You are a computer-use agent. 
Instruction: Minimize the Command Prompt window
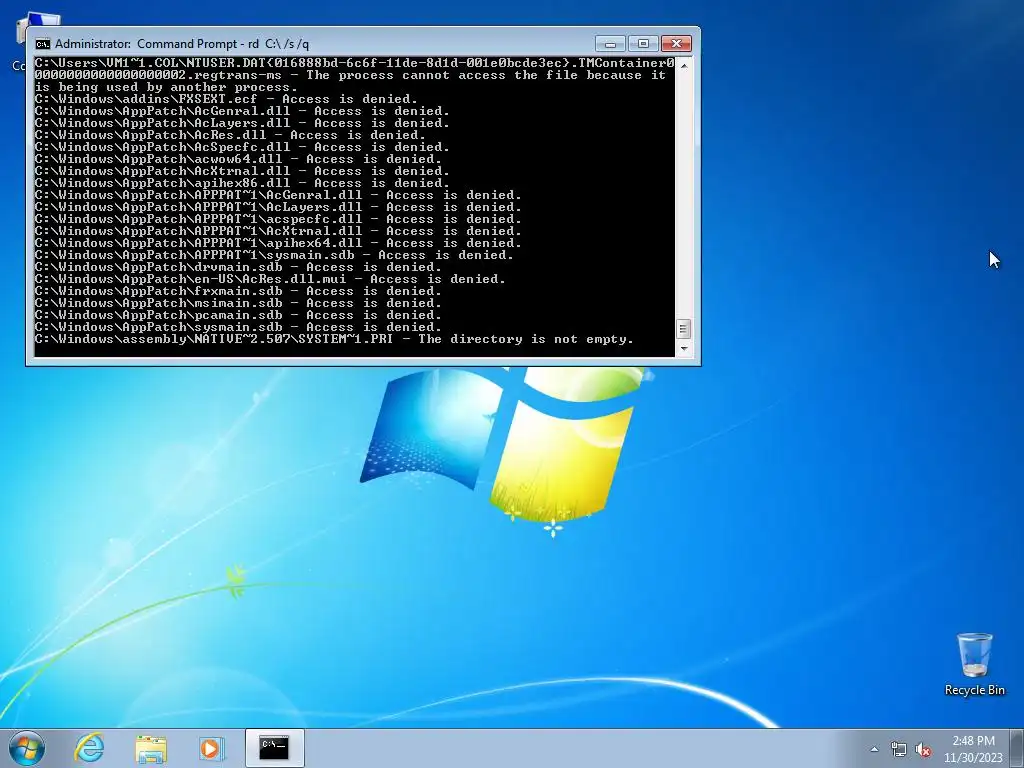(x=611, y=44)
